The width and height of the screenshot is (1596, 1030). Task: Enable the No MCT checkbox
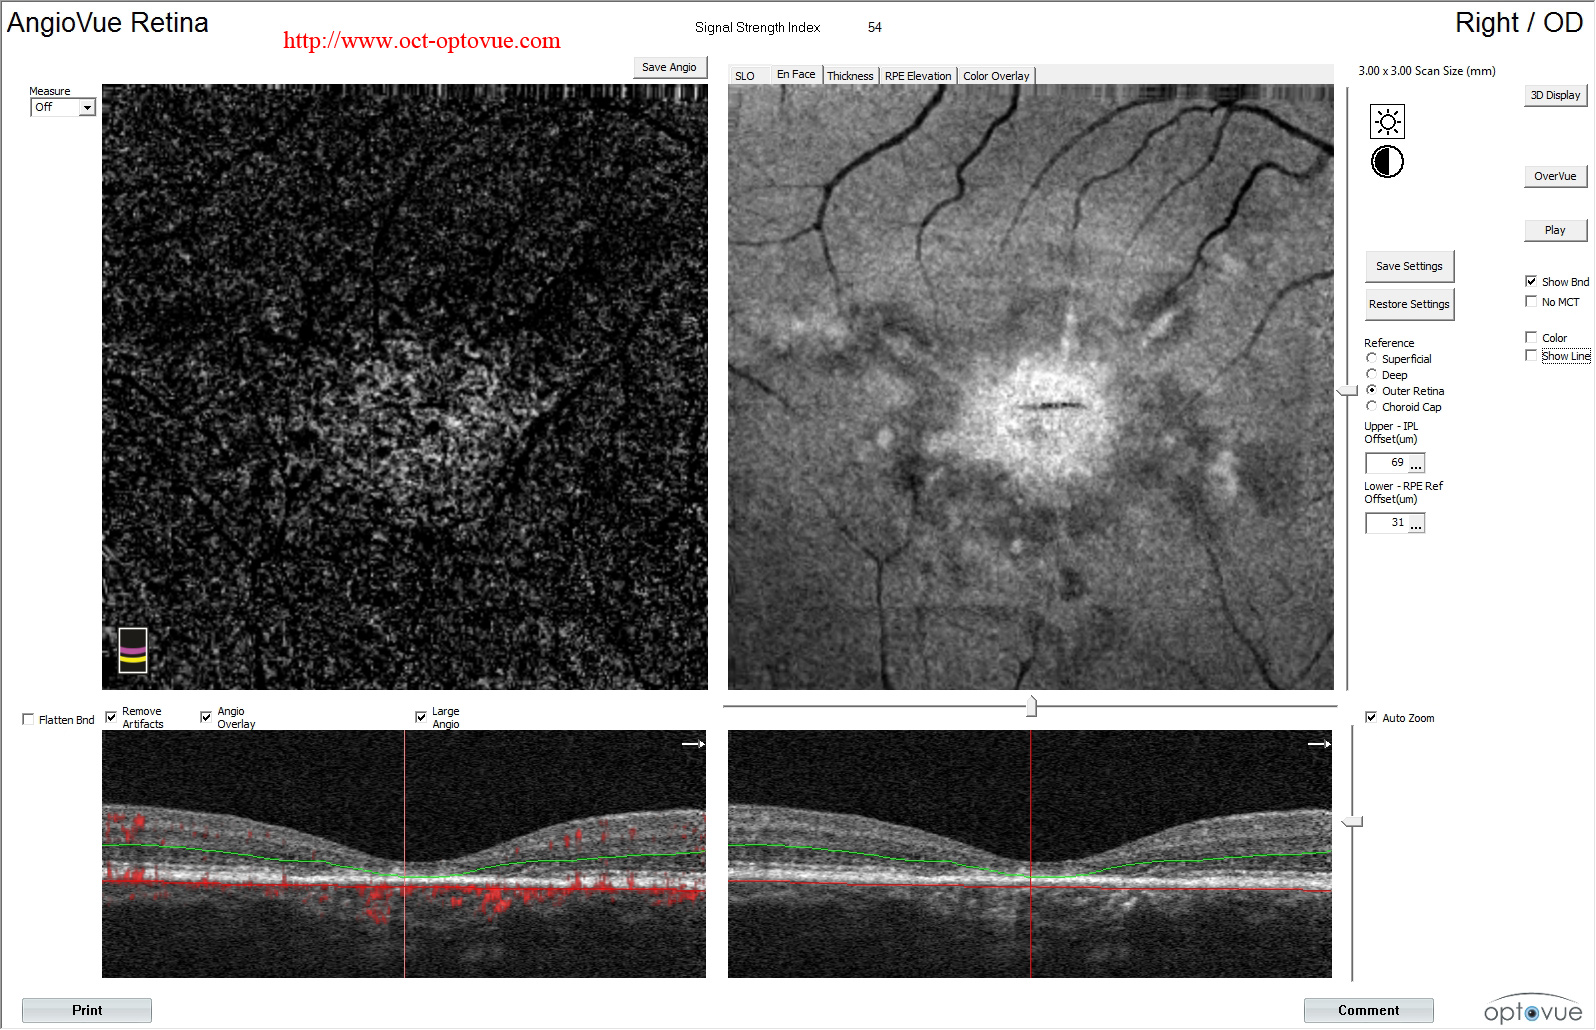click(1531, 301)
